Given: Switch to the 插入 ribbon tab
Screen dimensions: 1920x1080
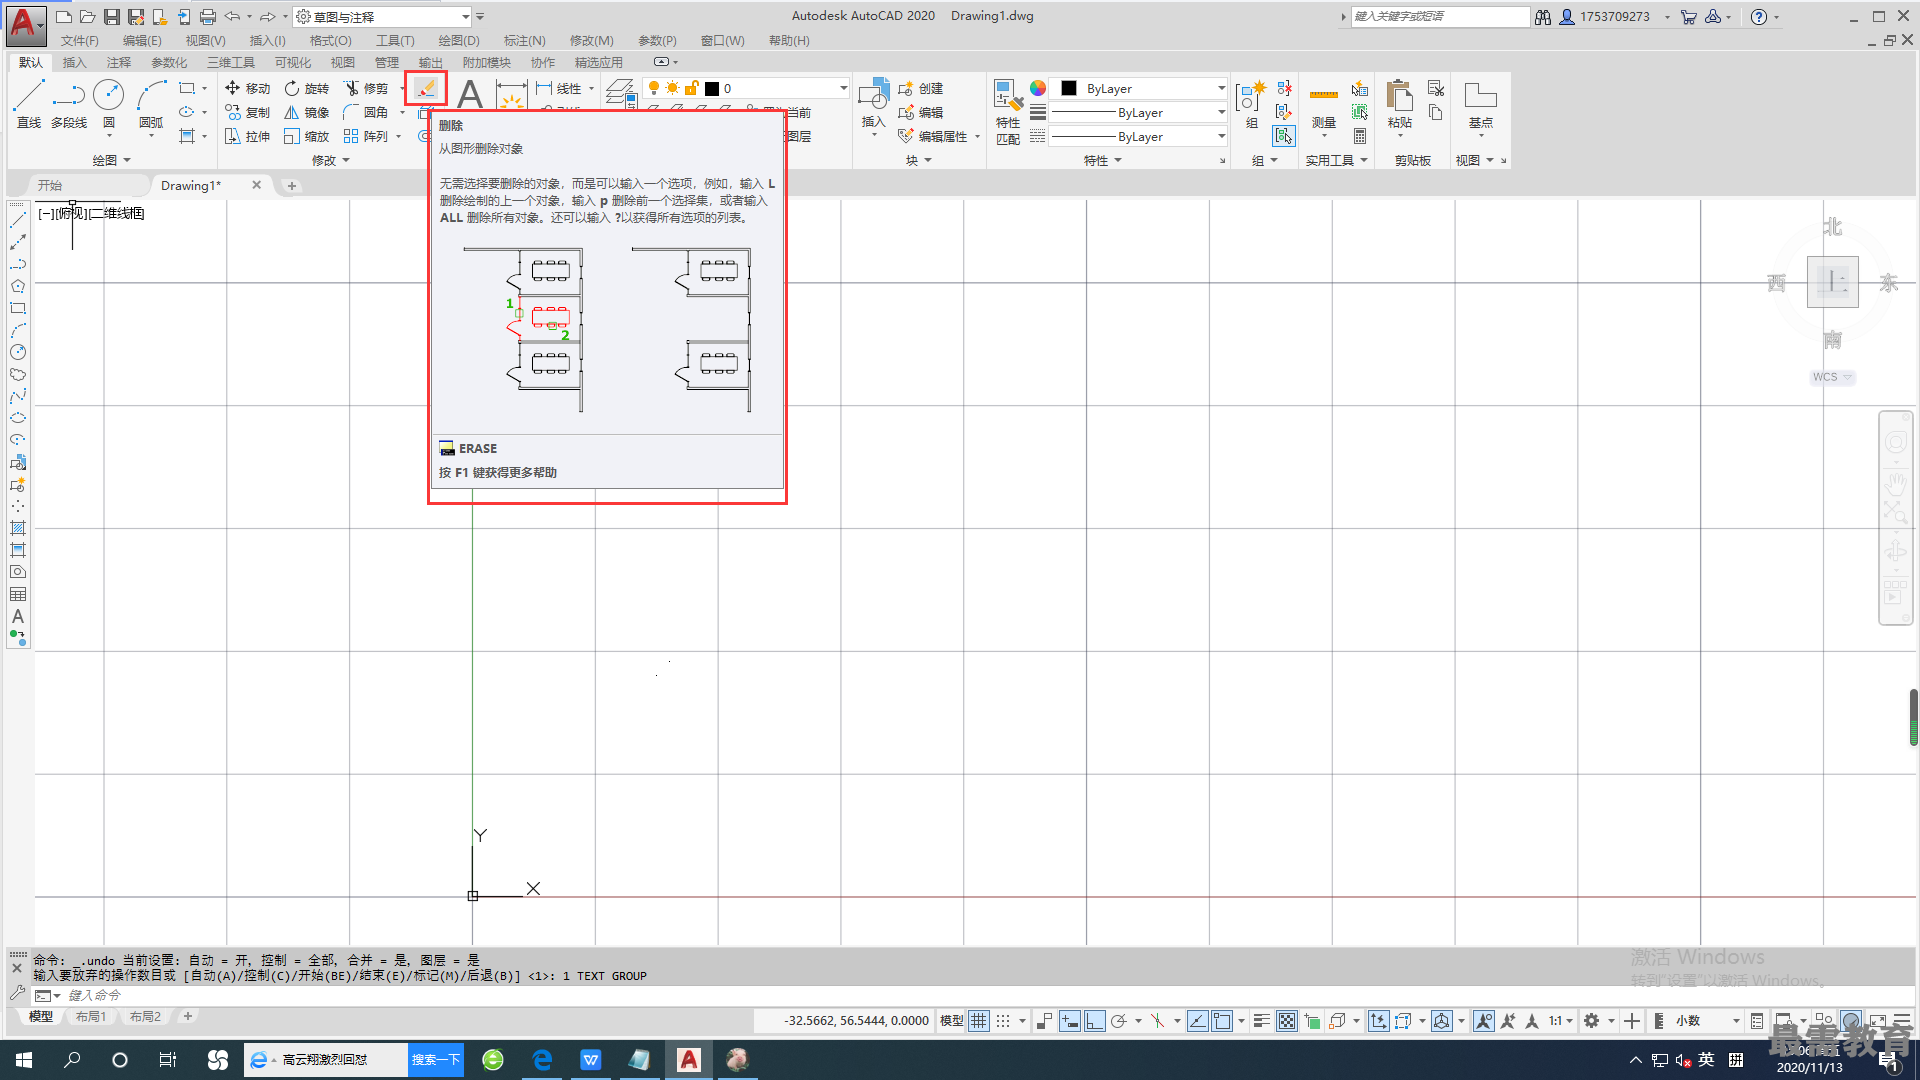Looking at the screenshot, I should coord(74,62).
